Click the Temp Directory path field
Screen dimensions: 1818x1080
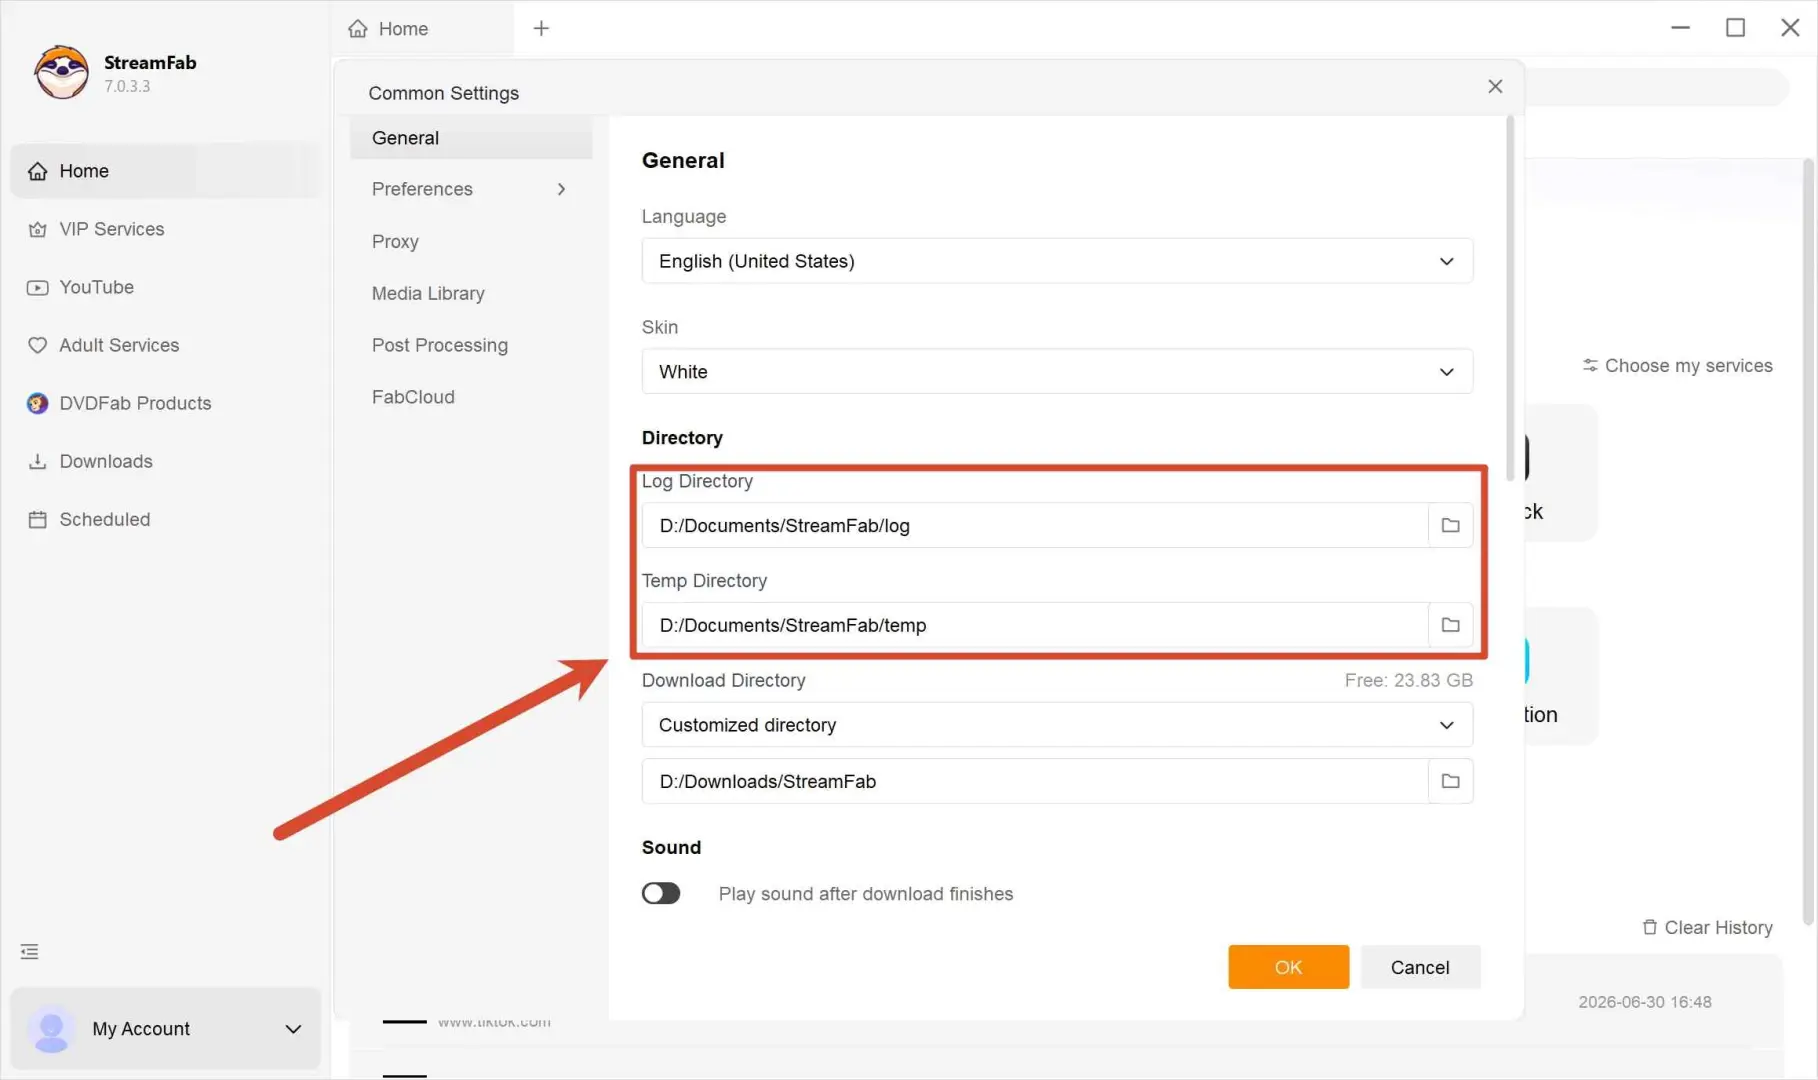(x=1035, y=625)
